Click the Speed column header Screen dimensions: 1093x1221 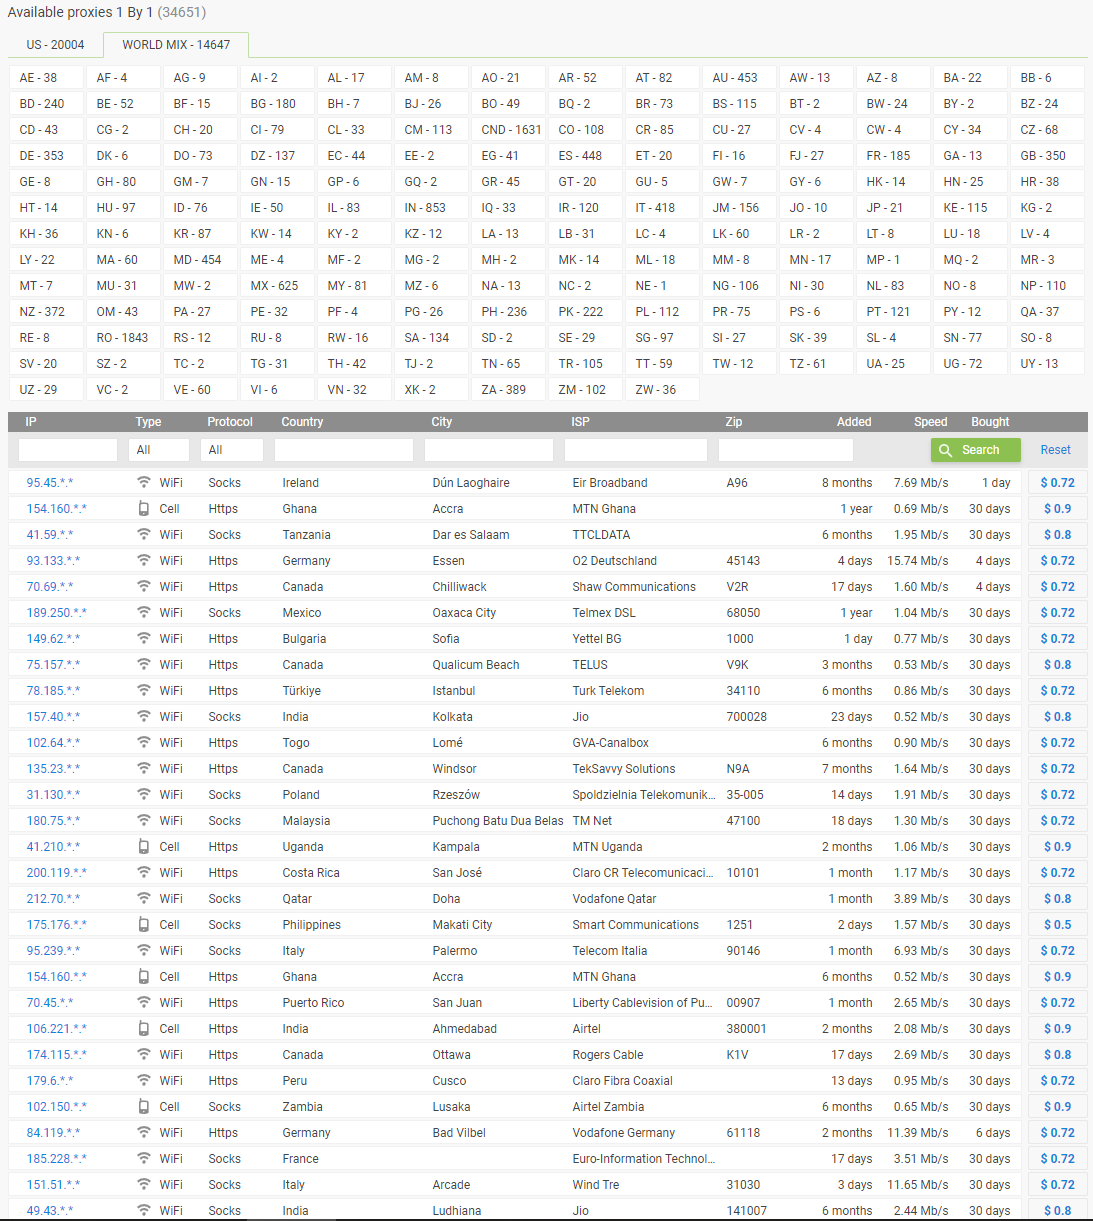[930, 422]
